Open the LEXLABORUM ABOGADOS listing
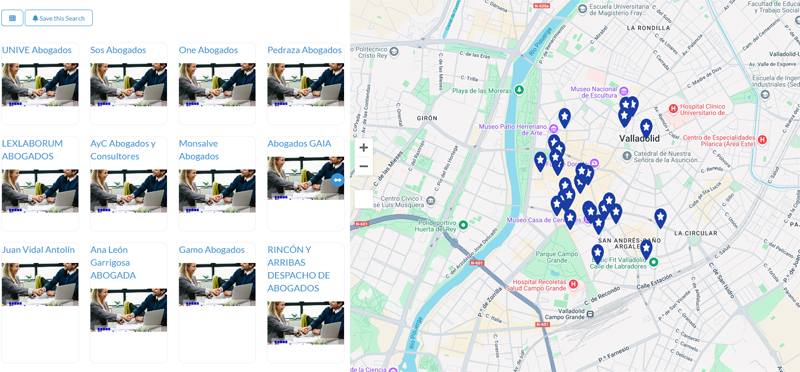 click(x=33, y=150)
